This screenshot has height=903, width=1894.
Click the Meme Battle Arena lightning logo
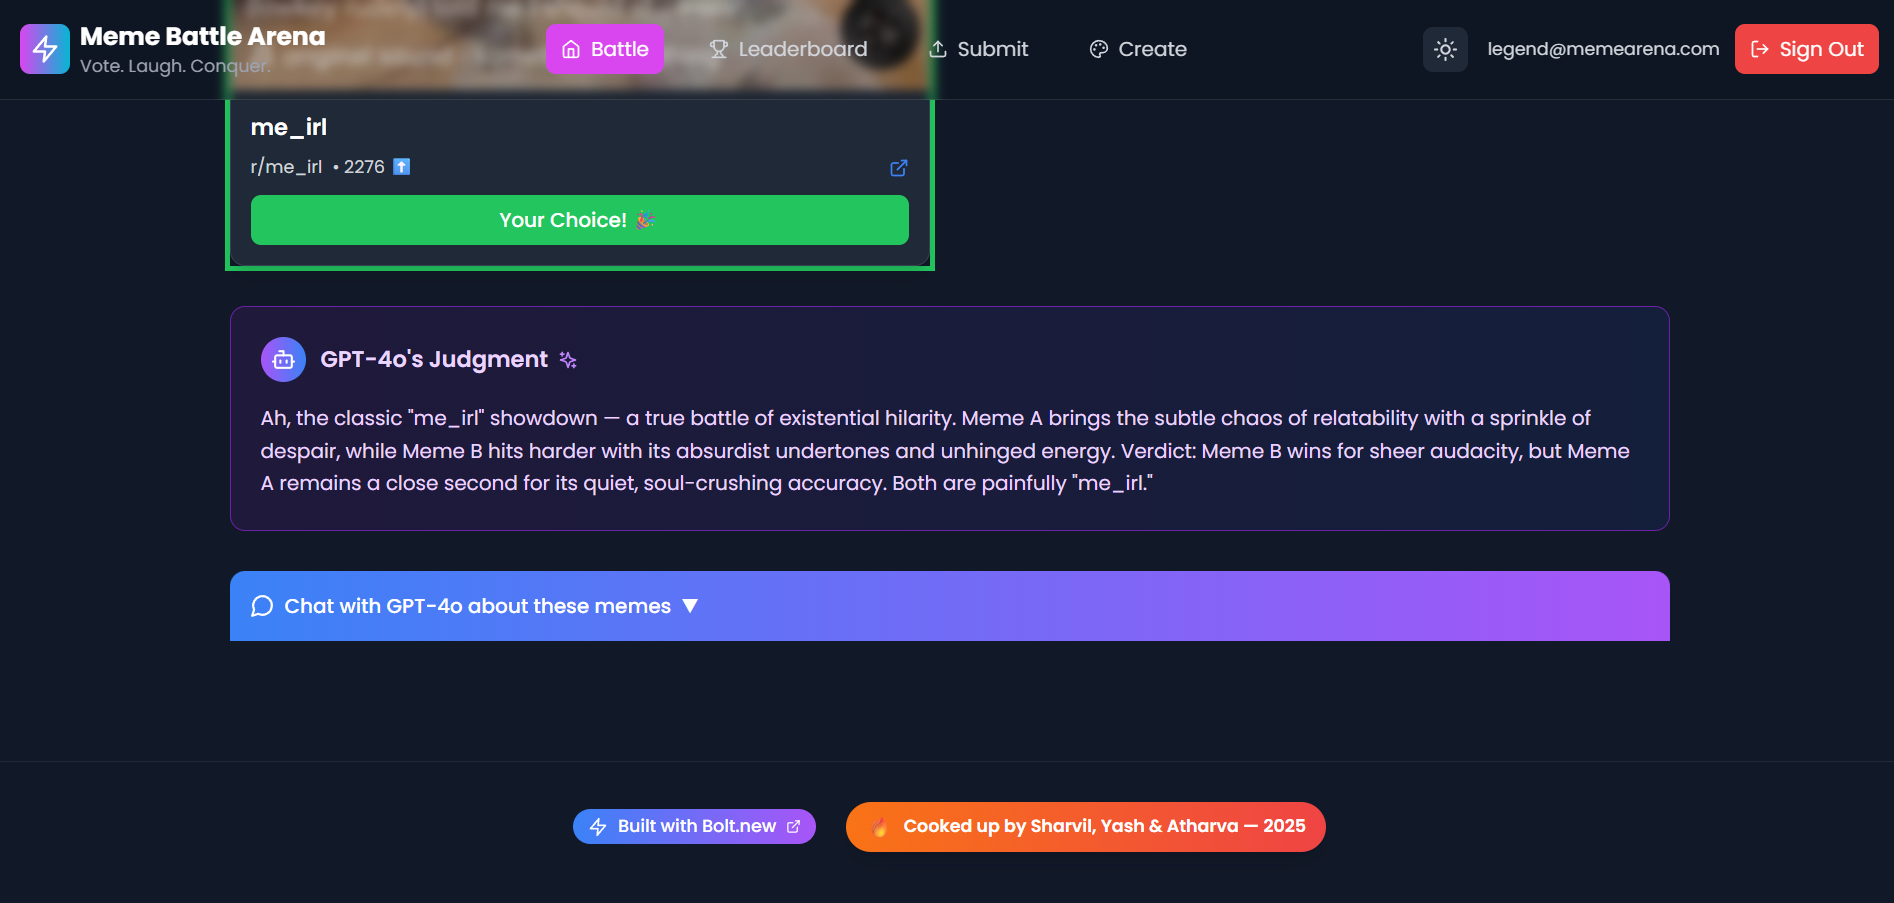point(44,48)
